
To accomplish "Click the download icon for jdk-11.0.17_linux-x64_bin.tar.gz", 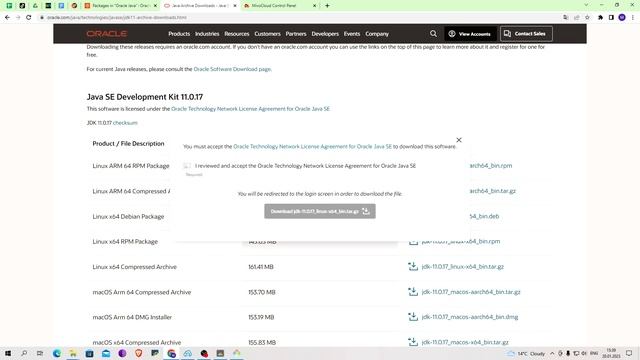I will pyautogui.click(x=413, y=267).
